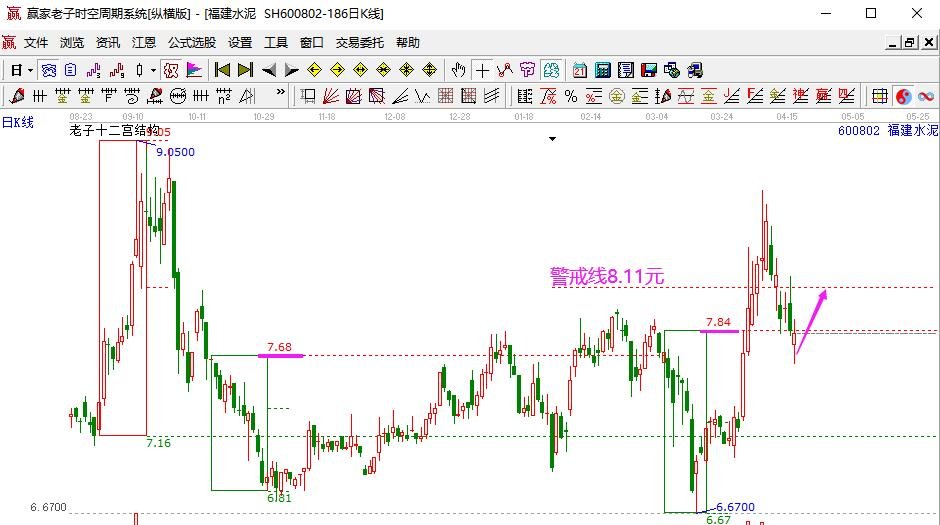This screenshot has height=525, width=940.
Task: Select the red 神 angle lines tool
Action: click(801, 96)
